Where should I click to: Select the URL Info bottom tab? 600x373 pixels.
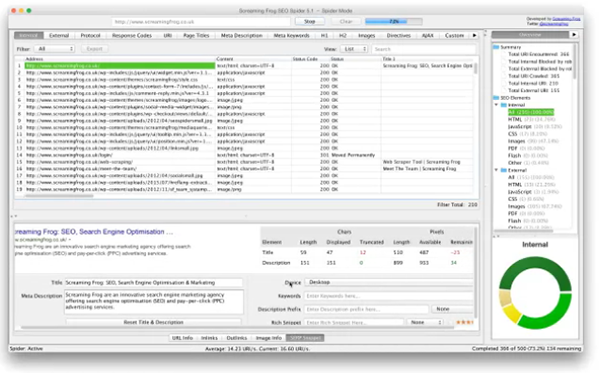click(182, 338)
